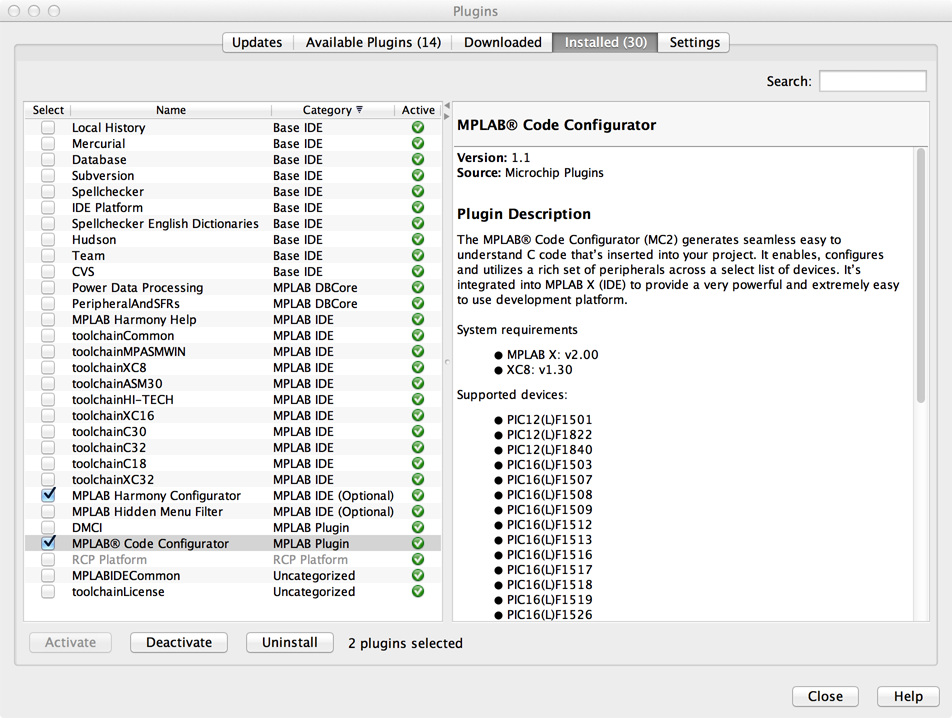Click the Uninstall button
The image size is (952, 718).
(x=289, y=643)
